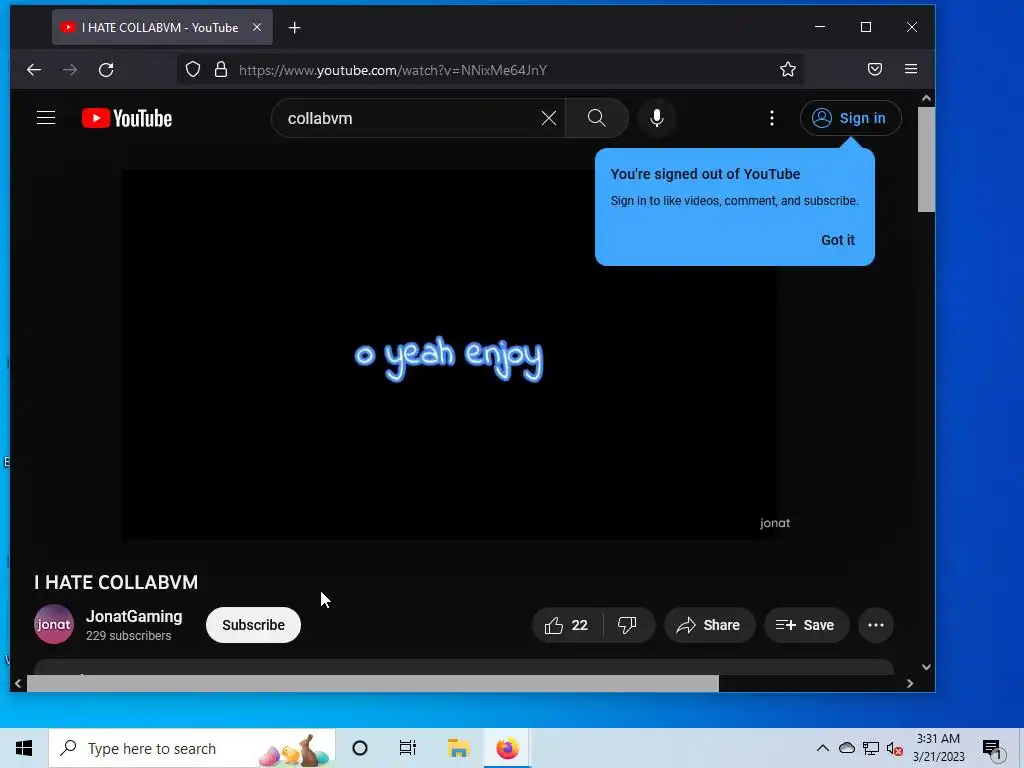Open JonatGaming channel avatar

pyautogui.click(x=54, y=624)
